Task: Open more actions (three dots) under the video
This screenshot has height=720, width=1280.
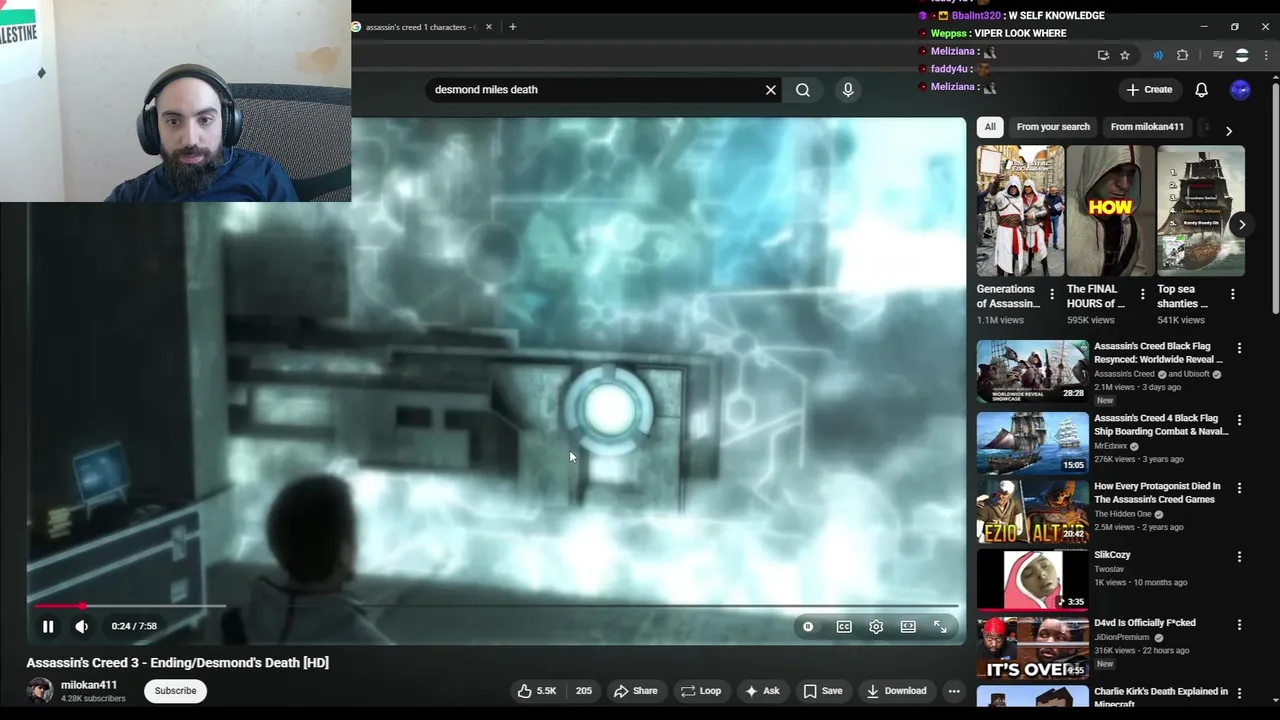Action: click(x=954, y=691)
